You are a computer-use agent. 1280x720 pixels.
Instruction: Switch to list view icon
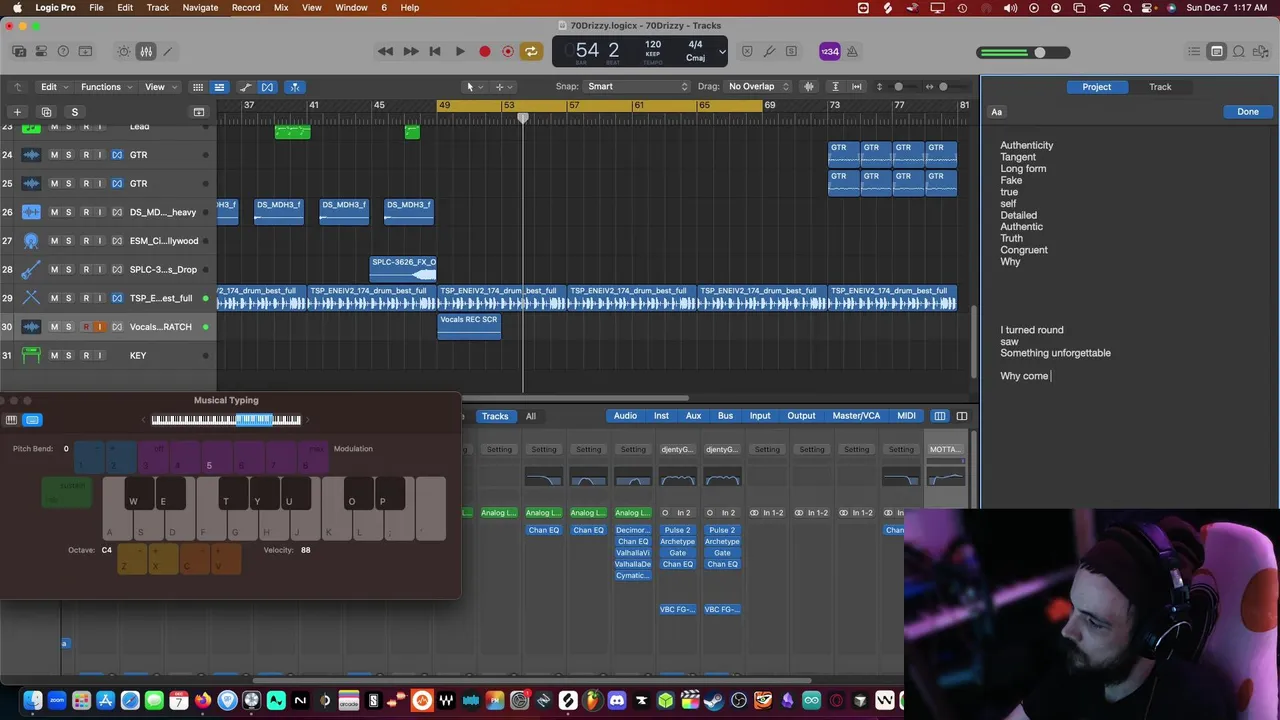point(219,87)
